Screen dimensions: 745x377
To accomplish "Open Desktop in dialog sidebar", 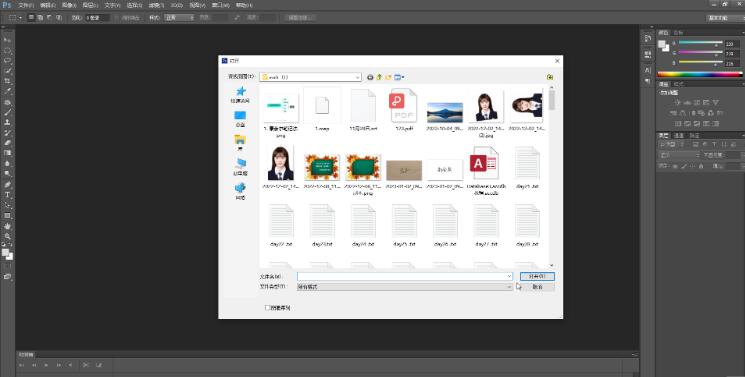I will click(x=240, y=119).
